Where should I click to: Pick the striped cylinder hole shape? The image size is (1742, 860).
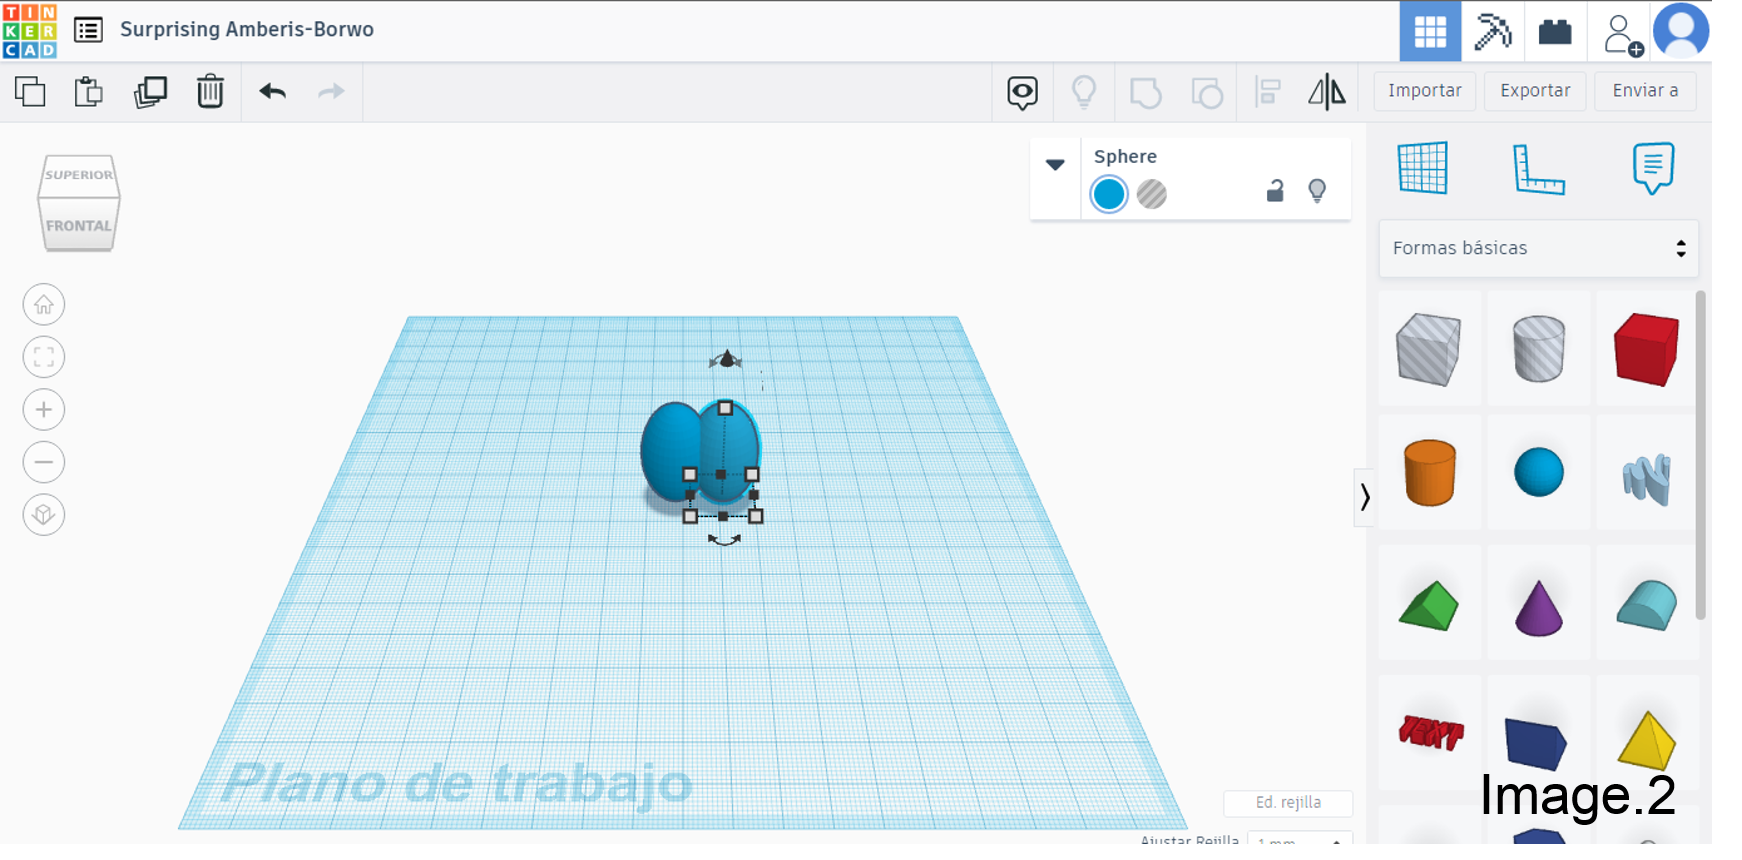tap(1538, 349)
